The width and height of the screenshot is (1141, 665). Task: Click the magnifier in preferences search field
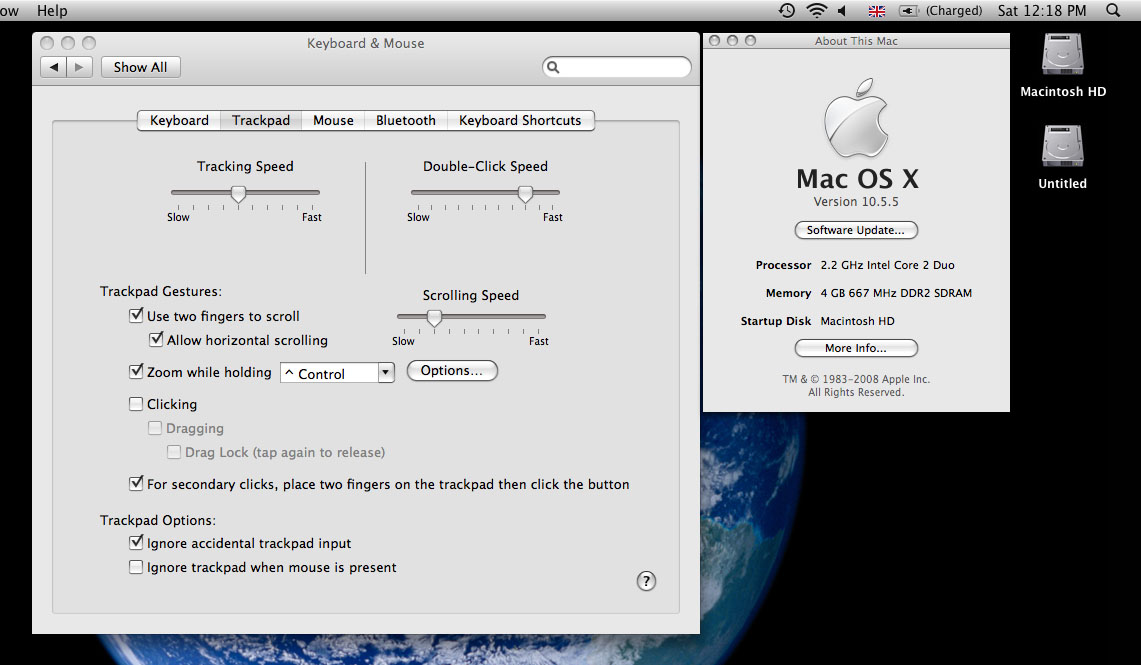[x=553, y=67]
